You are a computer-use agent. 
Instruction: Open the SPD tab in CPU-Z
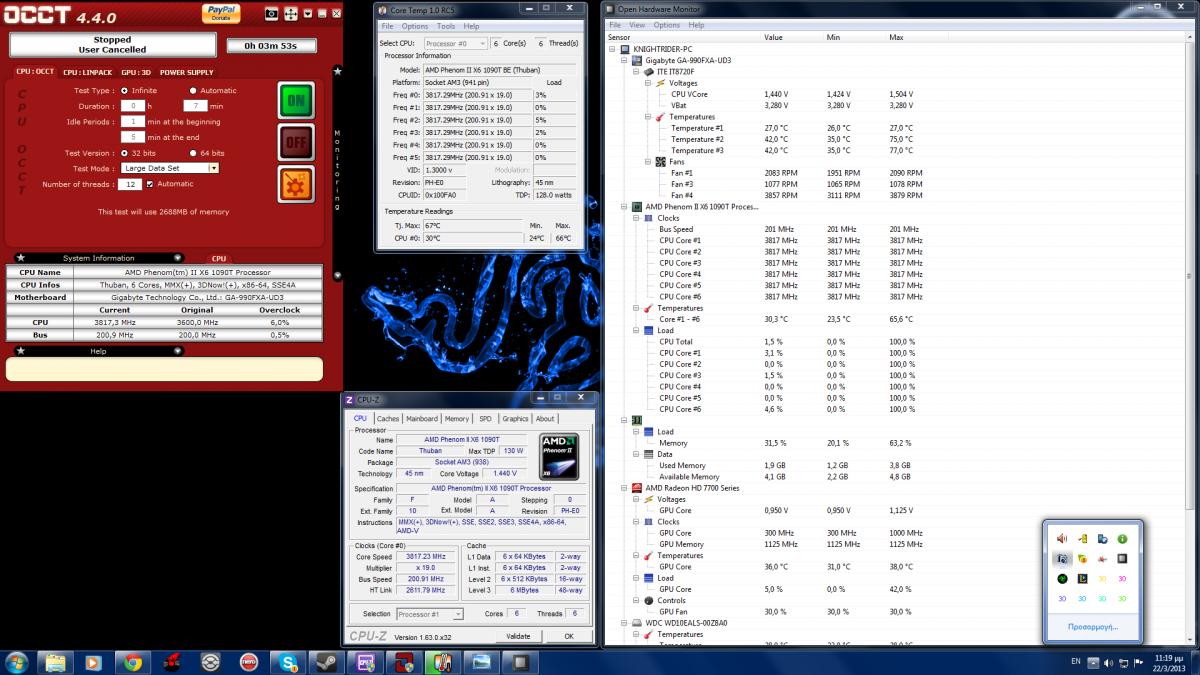[x=485, y=419]
